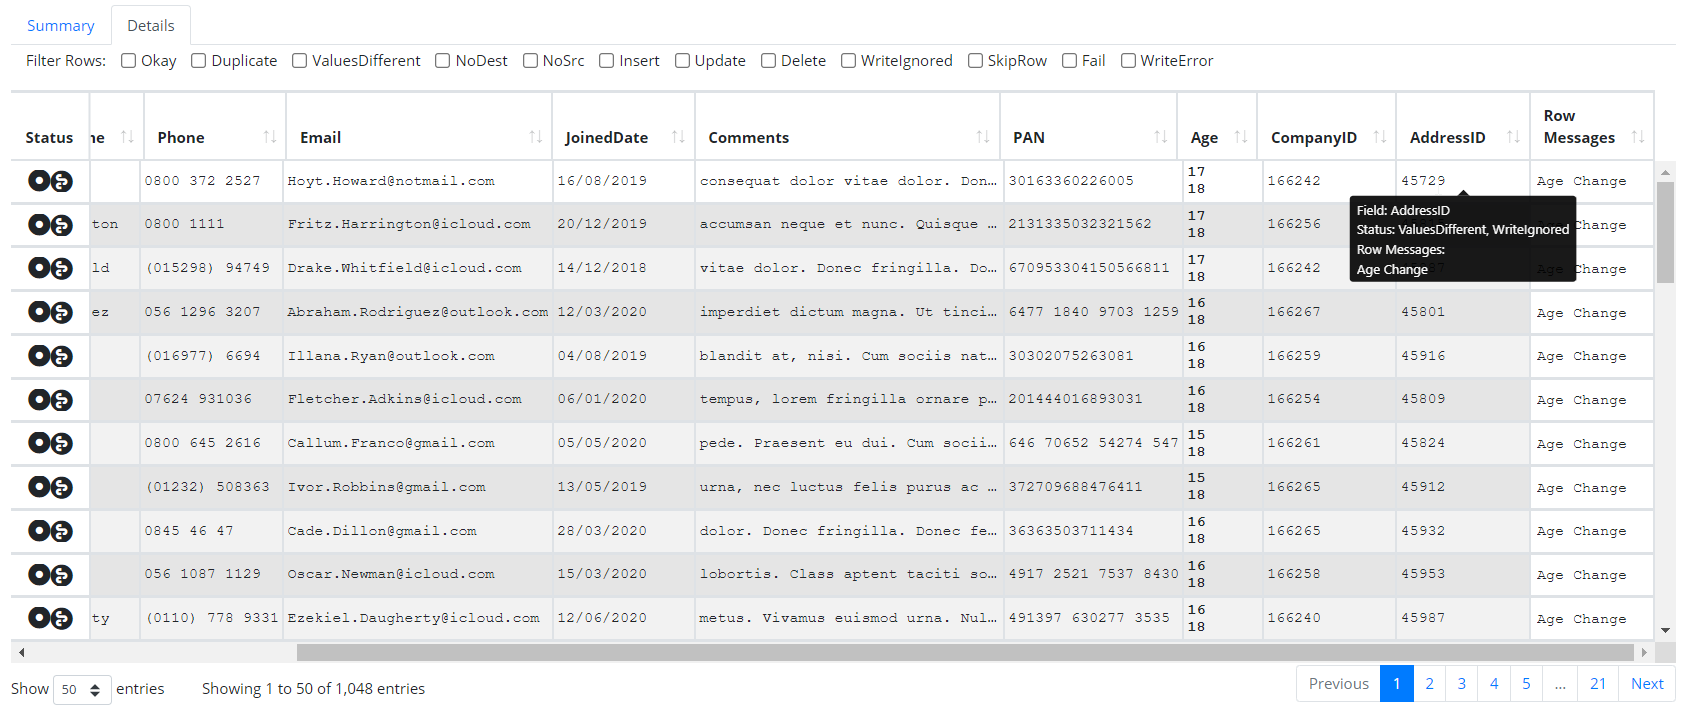Toggle the Update filter checkbox
Screen dimensions: 1681x705
pos(683,61)
